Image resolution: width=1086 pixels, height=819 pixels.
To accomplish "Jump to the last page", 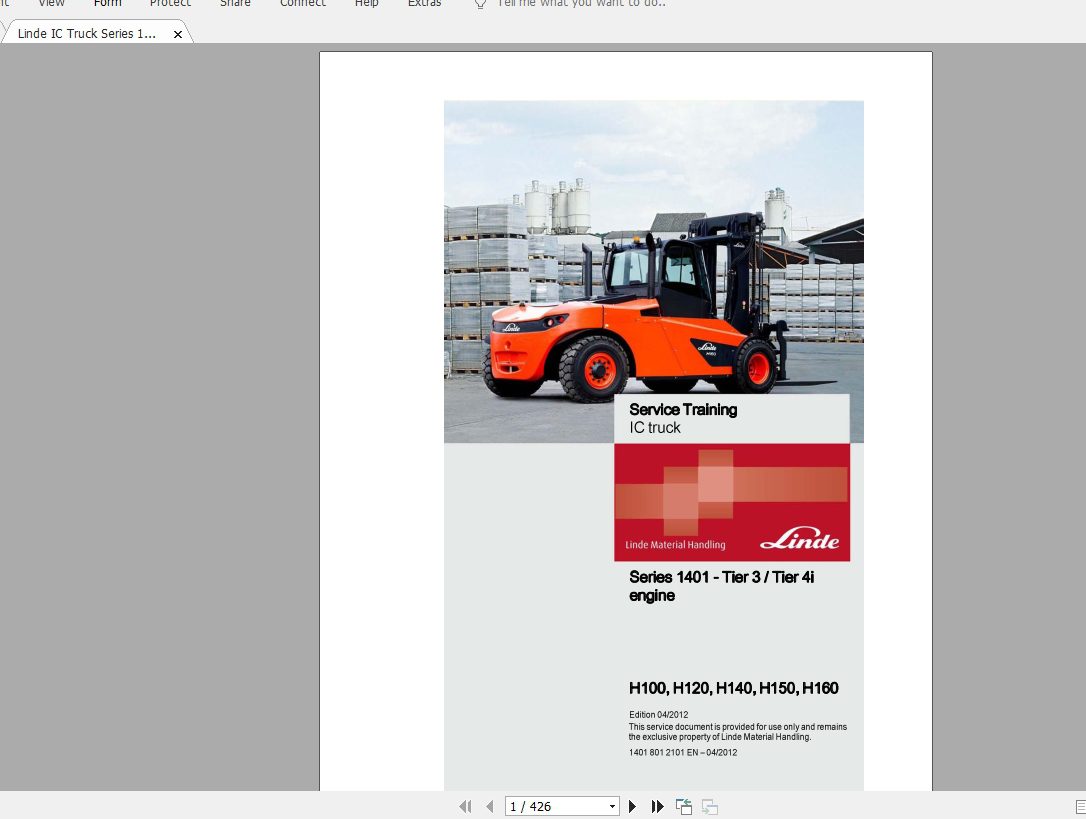I will pyautogui.click(x=657, y=807).
